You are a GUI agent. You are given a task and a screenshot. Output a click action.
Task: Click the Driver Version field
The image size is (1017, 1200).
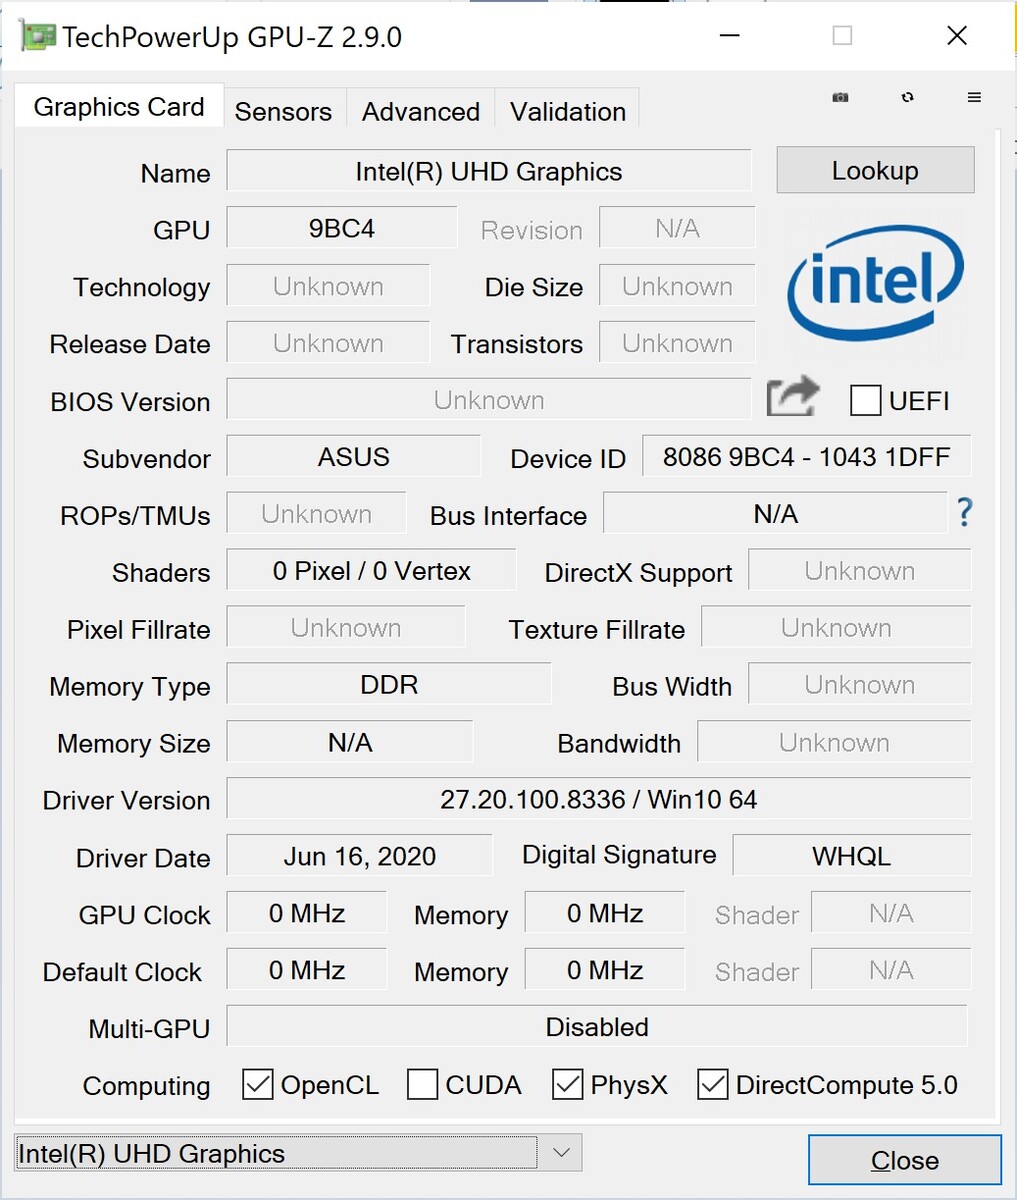[x=598, y=799]
